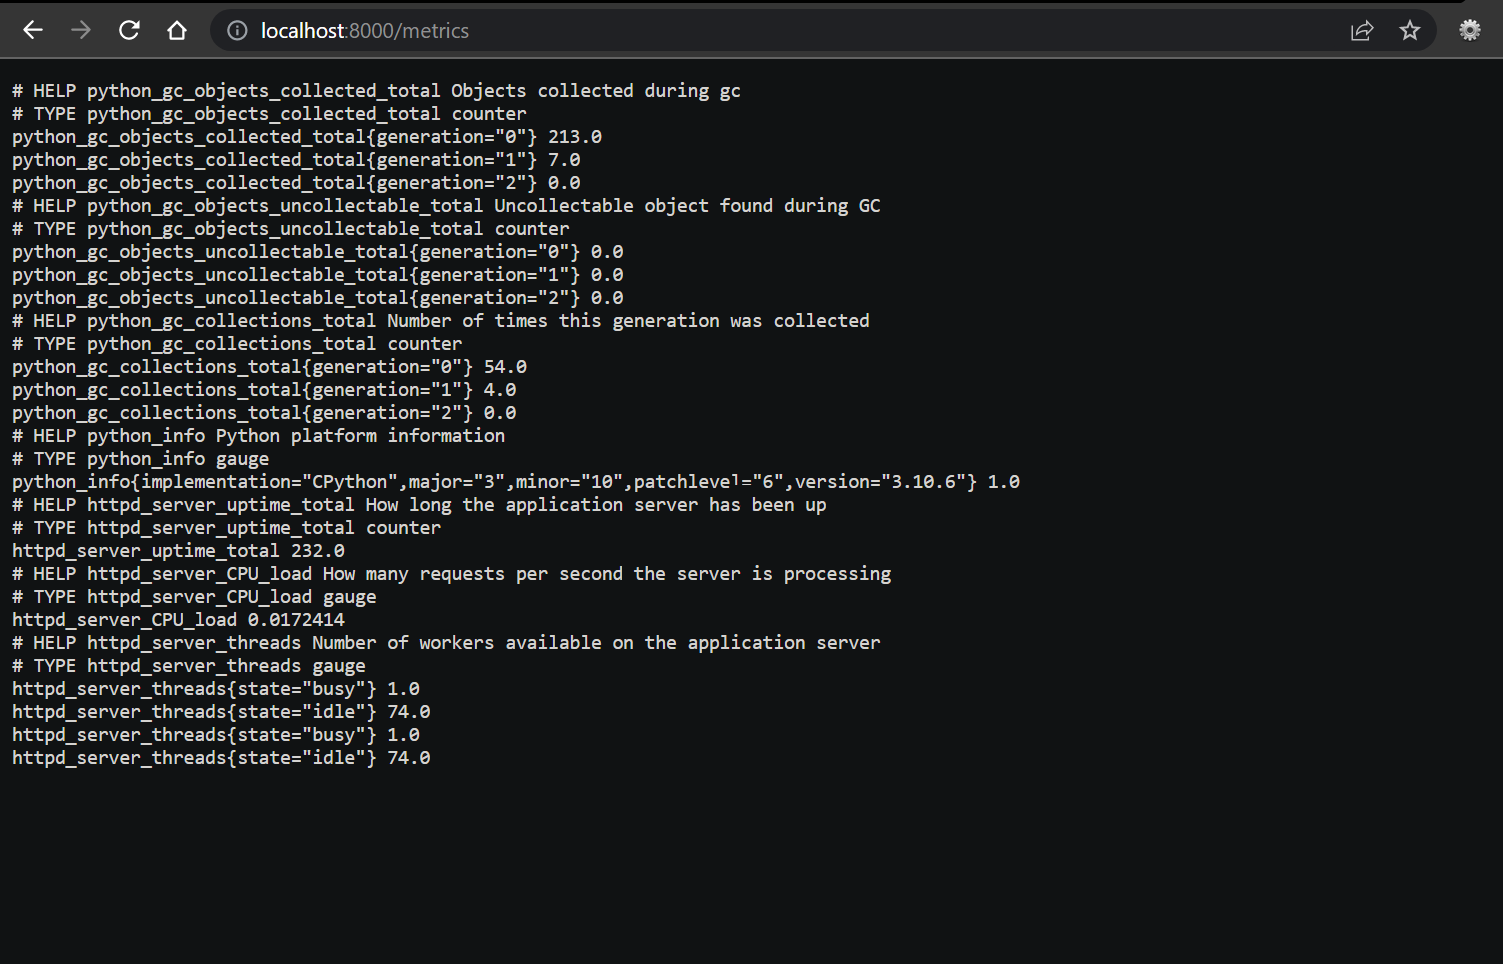Screen dimensions: 1503x964
Task: Click HELP python_gc_objects_collected_total line
Action: click(x=376, y=91)
